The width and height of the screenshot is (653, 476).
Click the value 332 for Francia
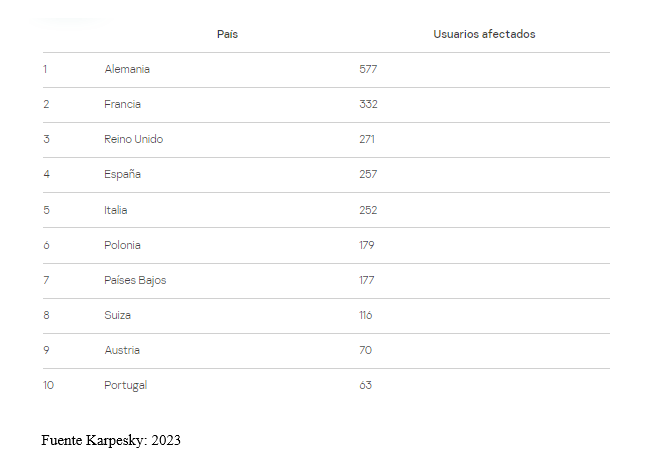(369, 104)
